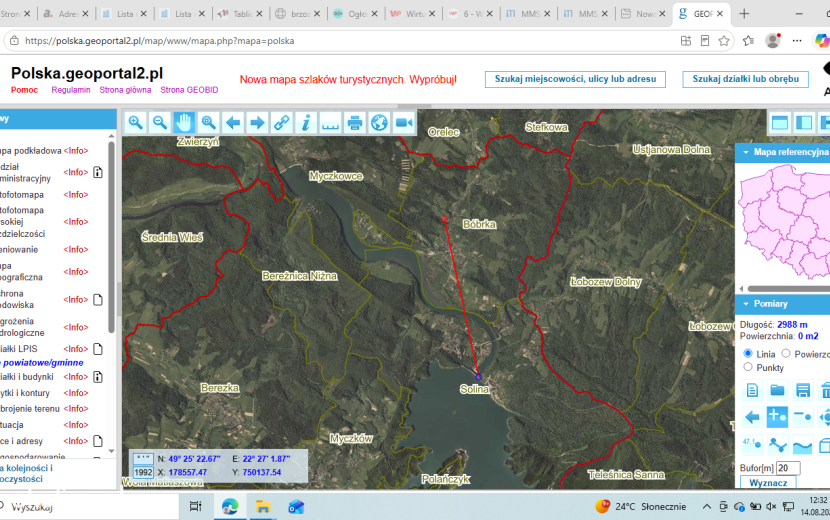Click the layer list scroll-up arrow
Image resolution: width=830 pixels, height=520 pixels.
coord(111,136)
